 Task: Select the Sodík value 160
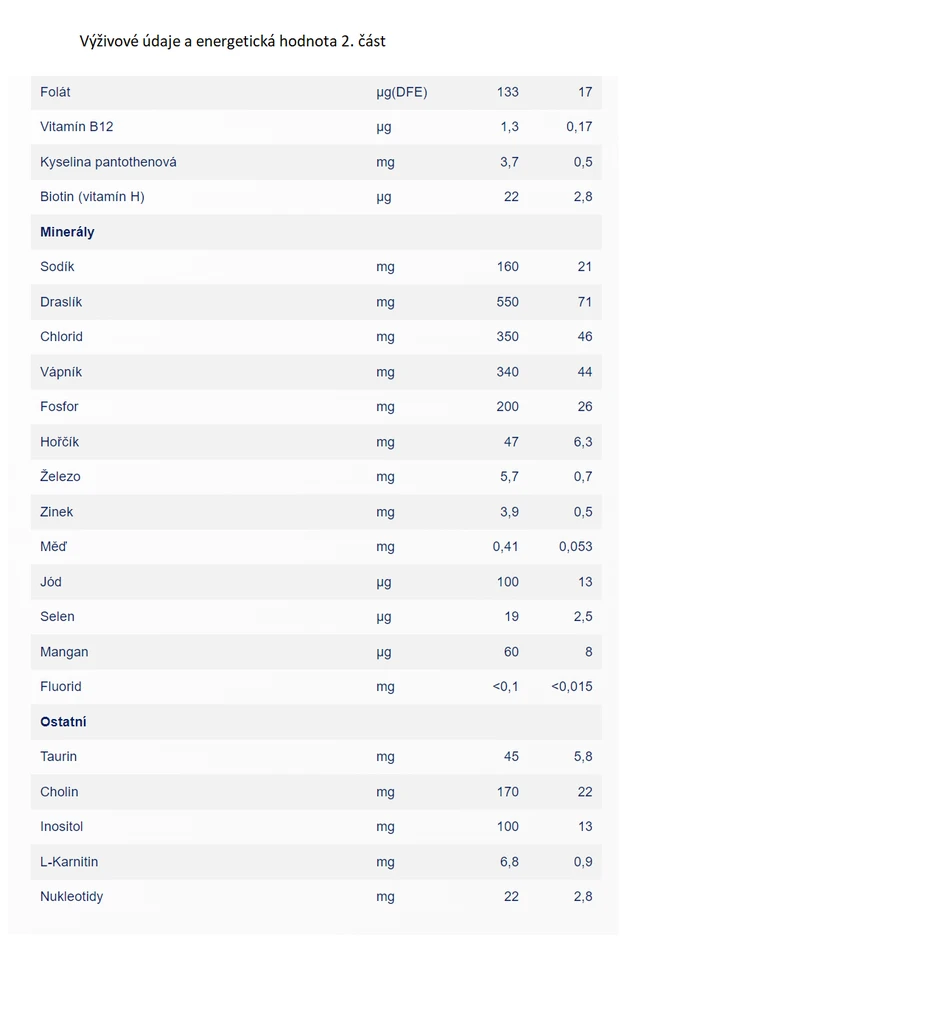(x=507, y=266)
